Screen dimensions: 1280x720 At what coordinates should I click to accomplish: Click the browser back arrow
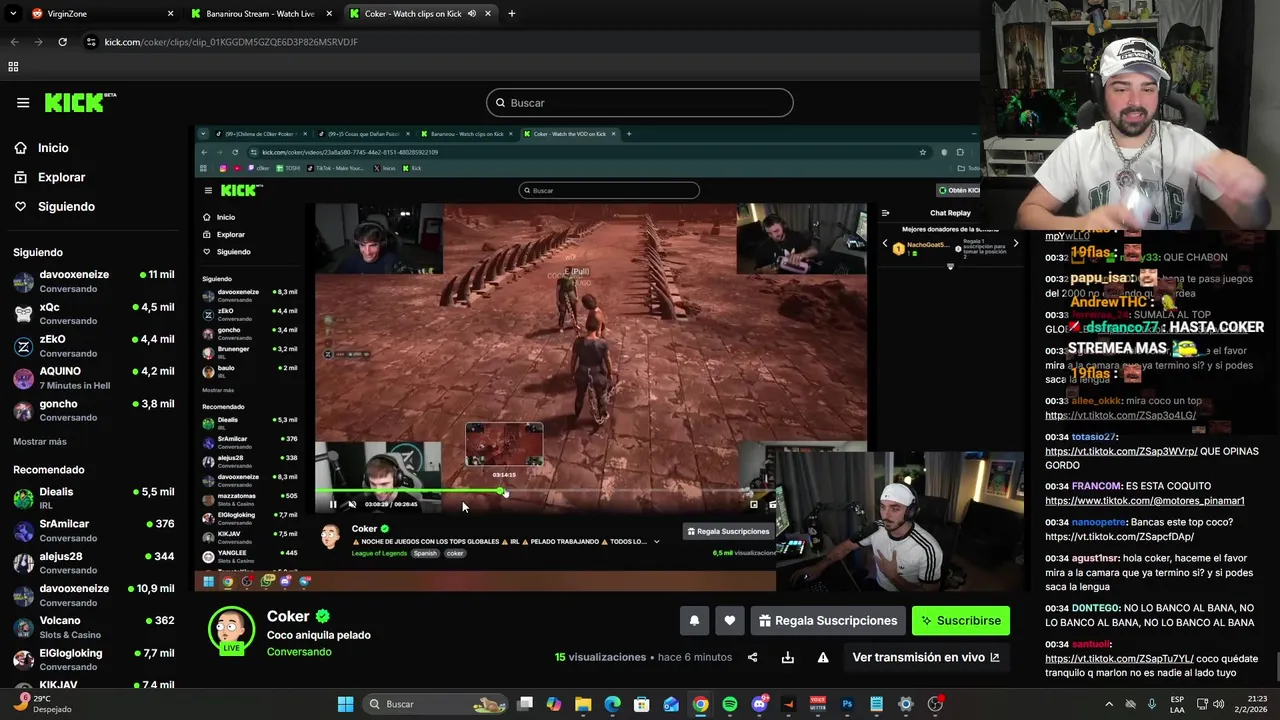14,42
